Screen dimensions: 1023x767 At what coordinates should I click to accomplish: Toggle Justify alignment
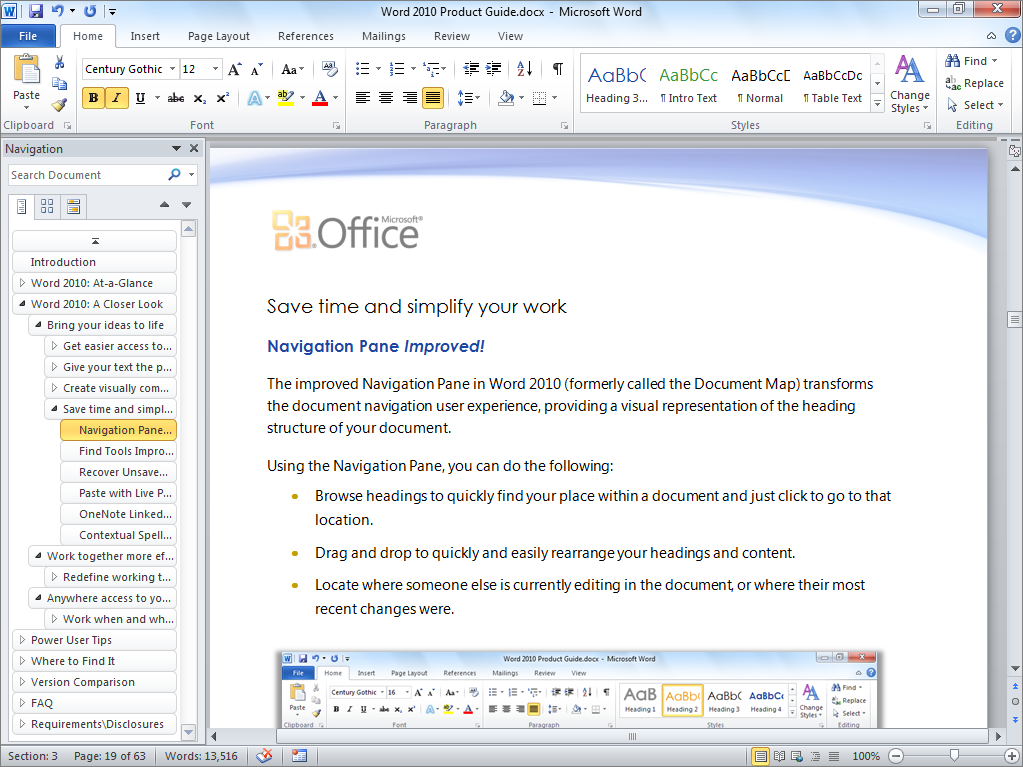433,98
